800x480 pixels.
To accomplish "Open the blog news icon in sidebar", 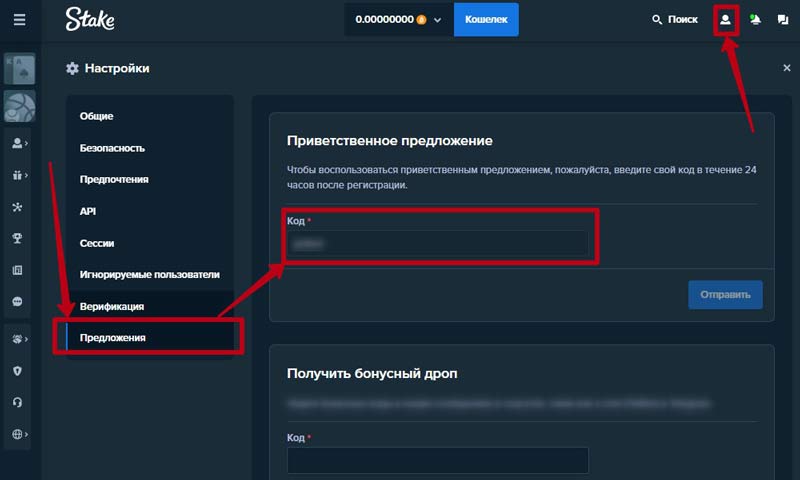I will pyautogui.click(x=17, y=270).
